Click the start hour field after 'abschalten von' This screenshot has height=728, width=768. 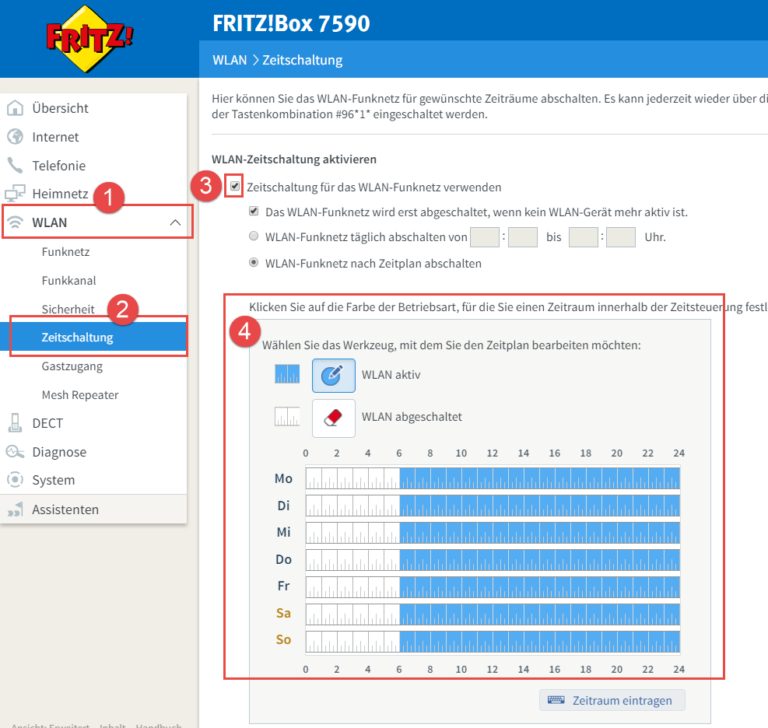484,237
